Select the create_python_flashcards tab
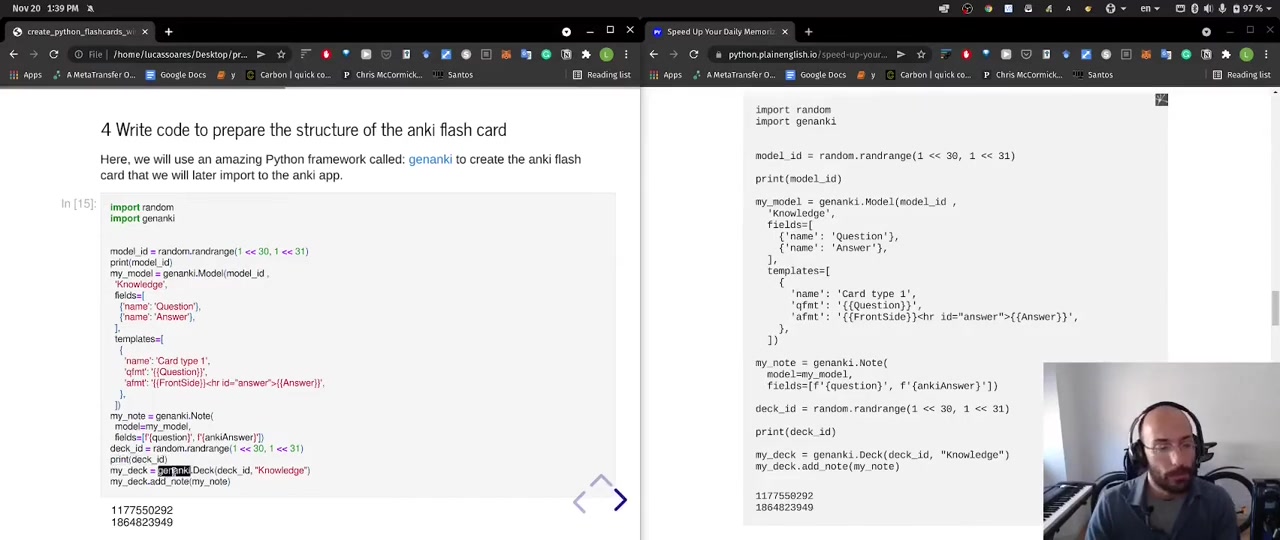 tap(80, 31)
